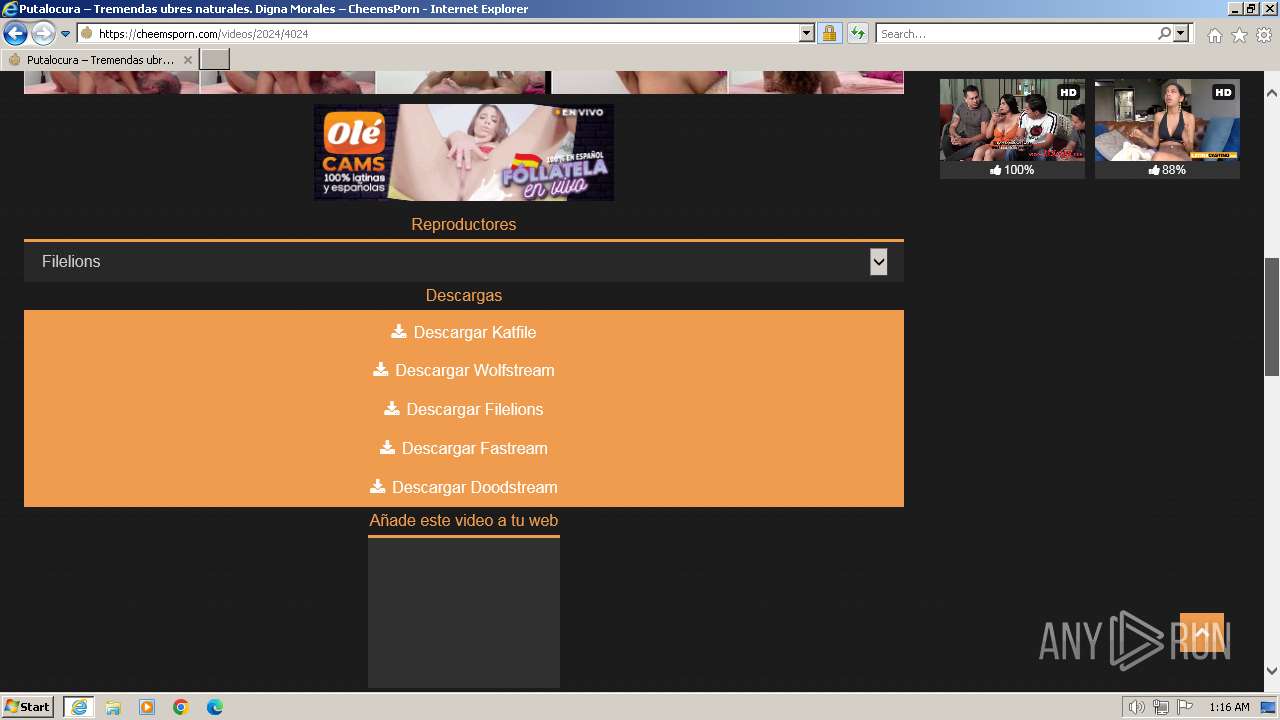The height and width of the screenshot is (720, 1280).
Task: Click the download icon beside Fastream
Action: (x=387, y=447)
